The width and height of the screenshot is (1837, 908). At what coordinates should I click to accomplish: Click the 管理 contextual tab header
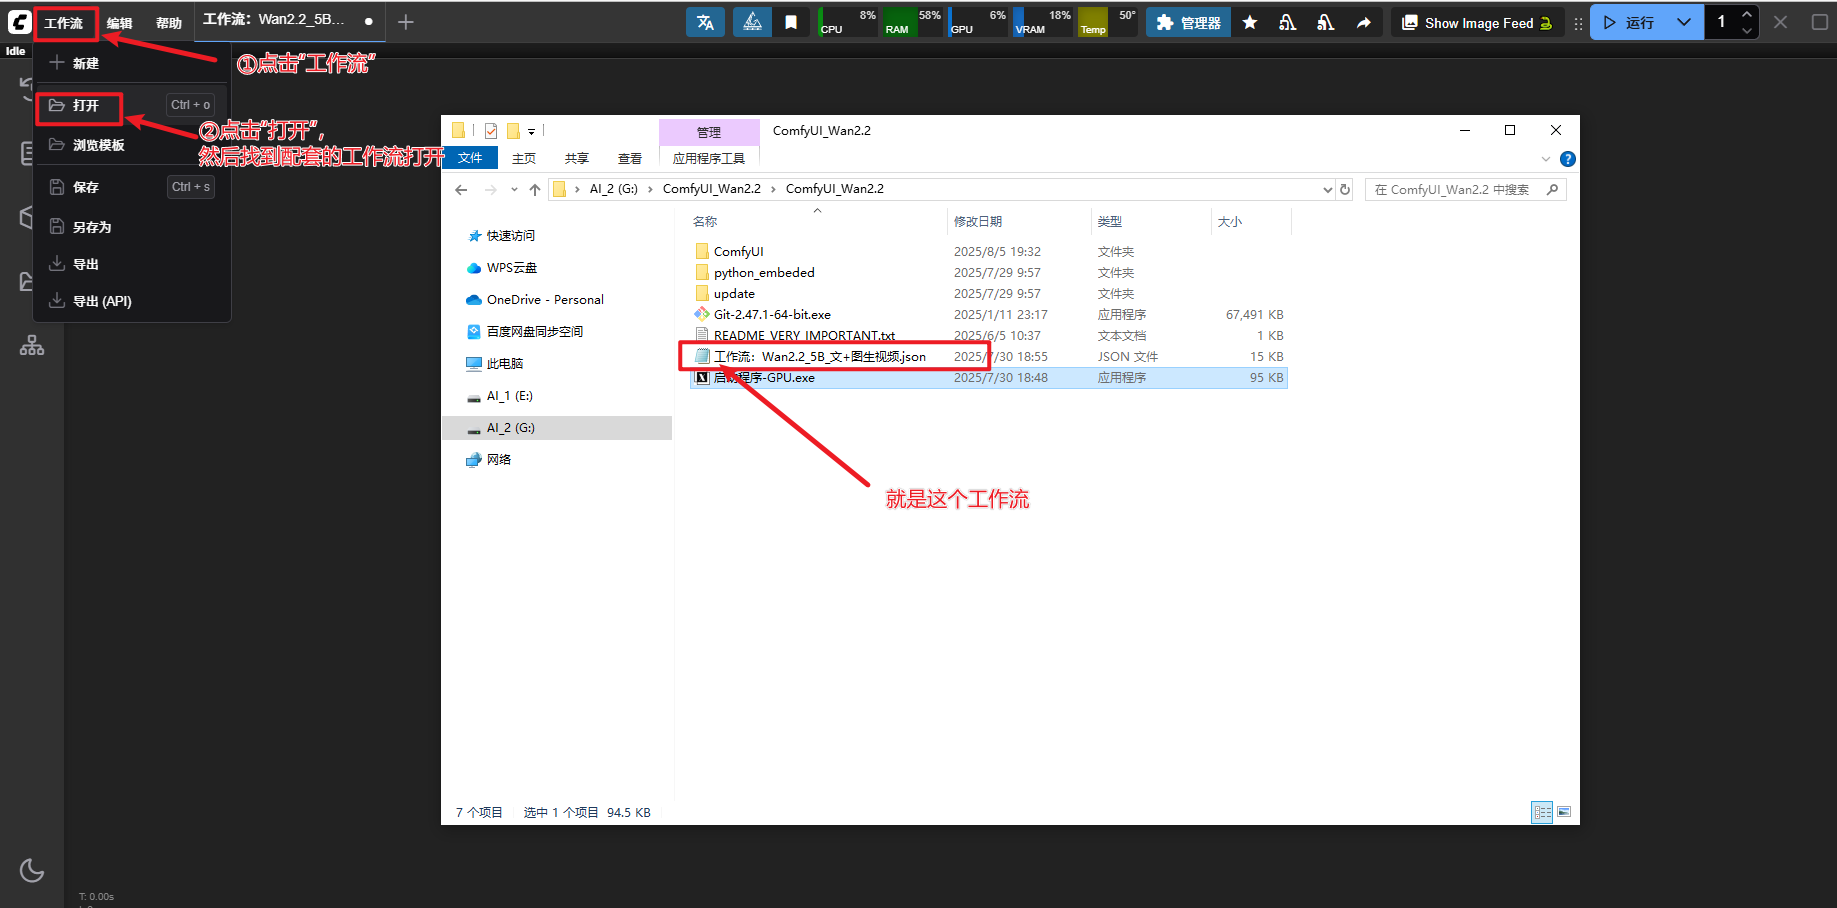click(x=709, y=132)
